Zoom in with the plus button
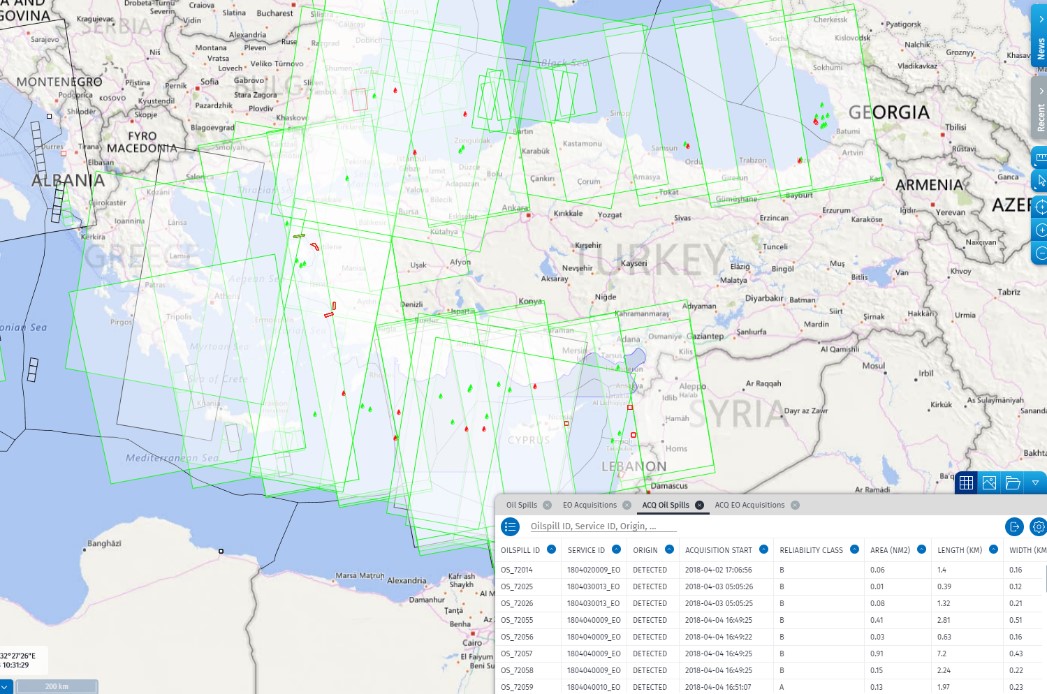This screenshot has width=1047, height=694. tap(1040, 230)
